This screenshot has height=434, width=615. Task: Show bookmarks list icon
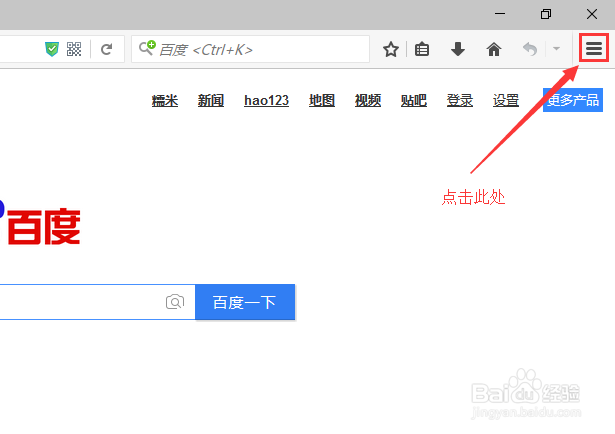(x=422, y=49)
